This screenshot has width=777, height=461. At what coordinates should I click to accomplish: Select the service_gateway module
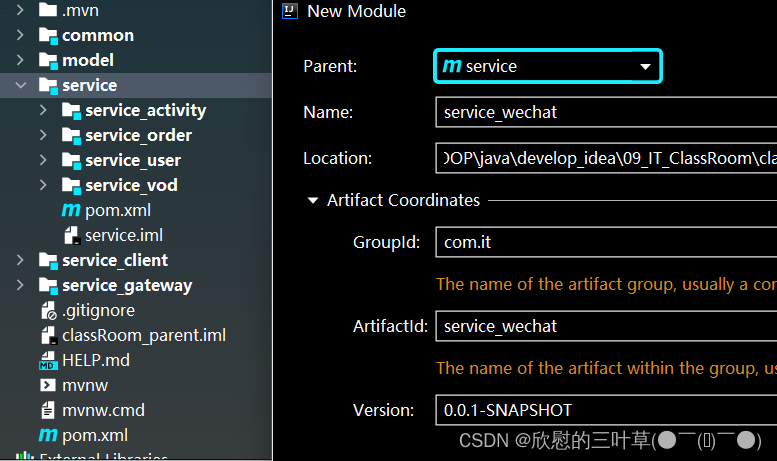136,285
